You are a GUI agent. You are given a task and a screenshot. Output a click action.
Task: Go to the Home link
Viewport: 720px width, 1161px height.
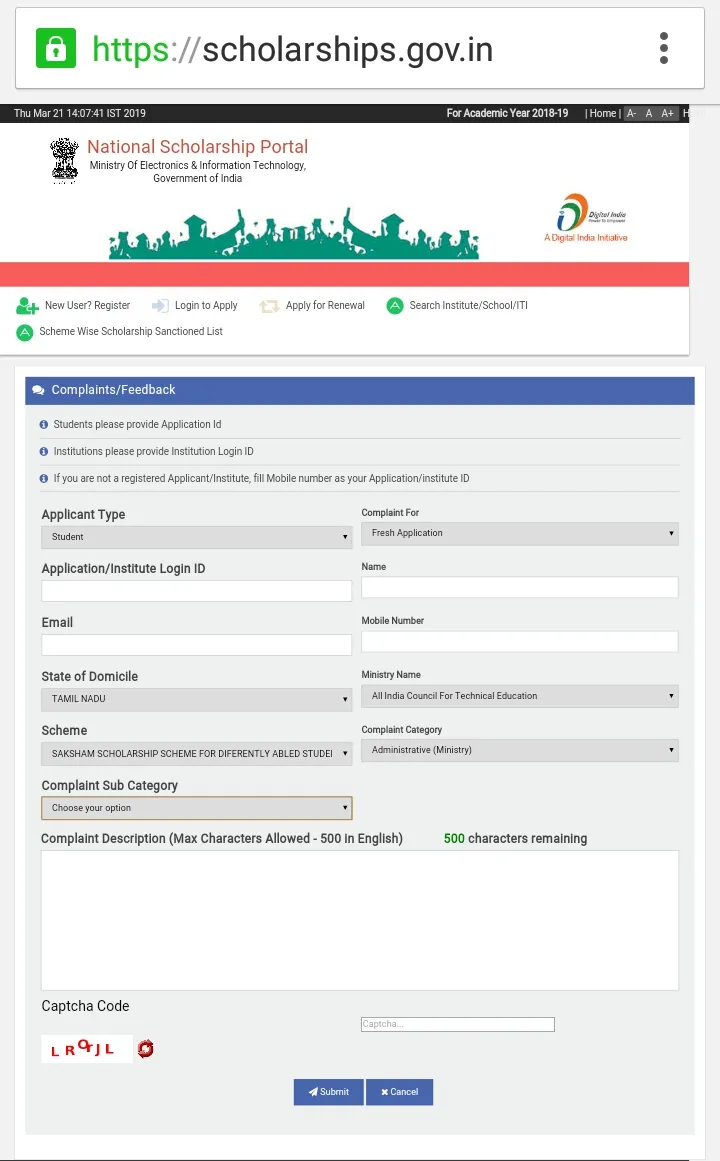coord(602,113)
